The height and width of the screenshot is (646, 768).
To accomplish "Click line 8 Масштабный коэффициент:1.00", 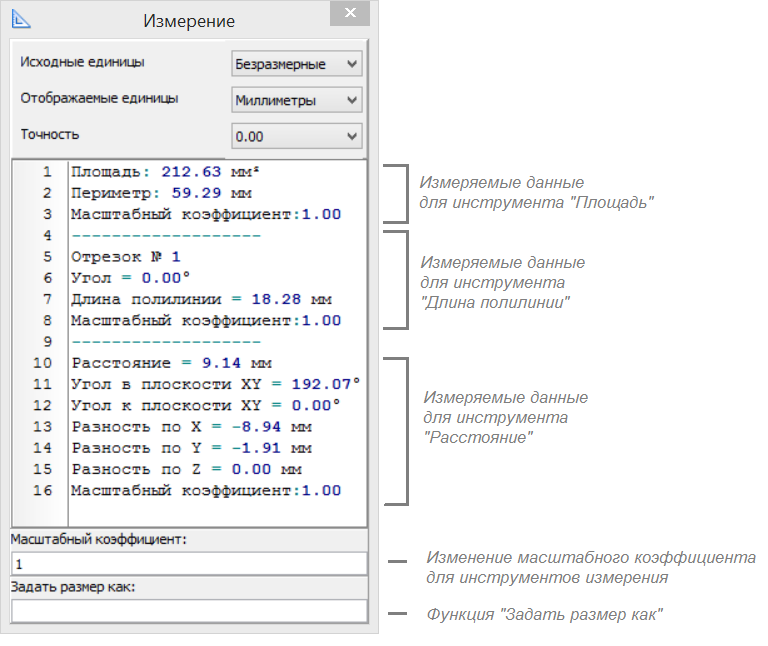I will [206, 320].
